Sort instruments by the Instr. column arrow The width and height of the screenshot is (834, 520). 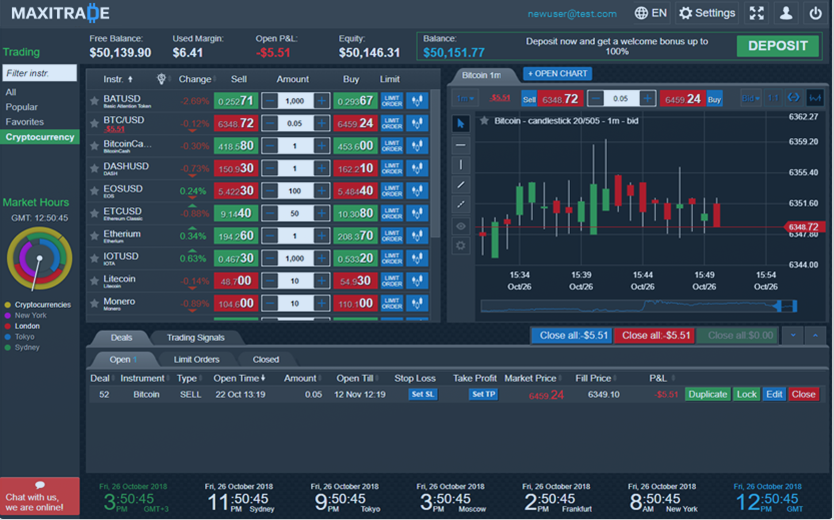coord(130,79)
